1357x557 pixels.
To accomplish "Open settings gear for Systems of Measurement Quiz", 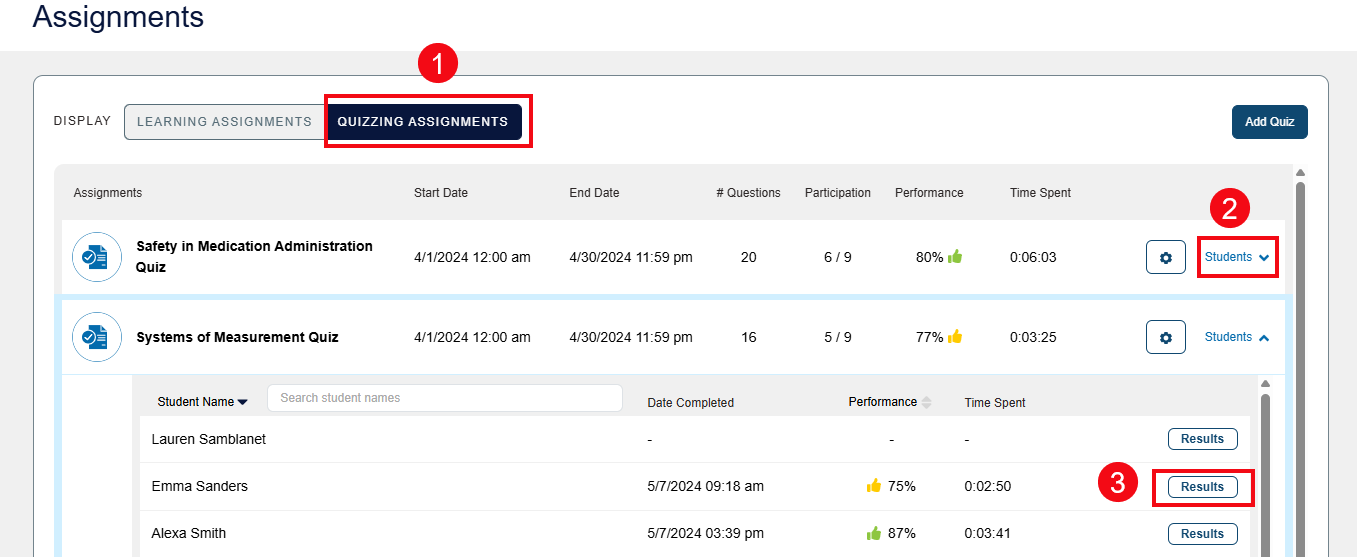I will (1165, 337).
